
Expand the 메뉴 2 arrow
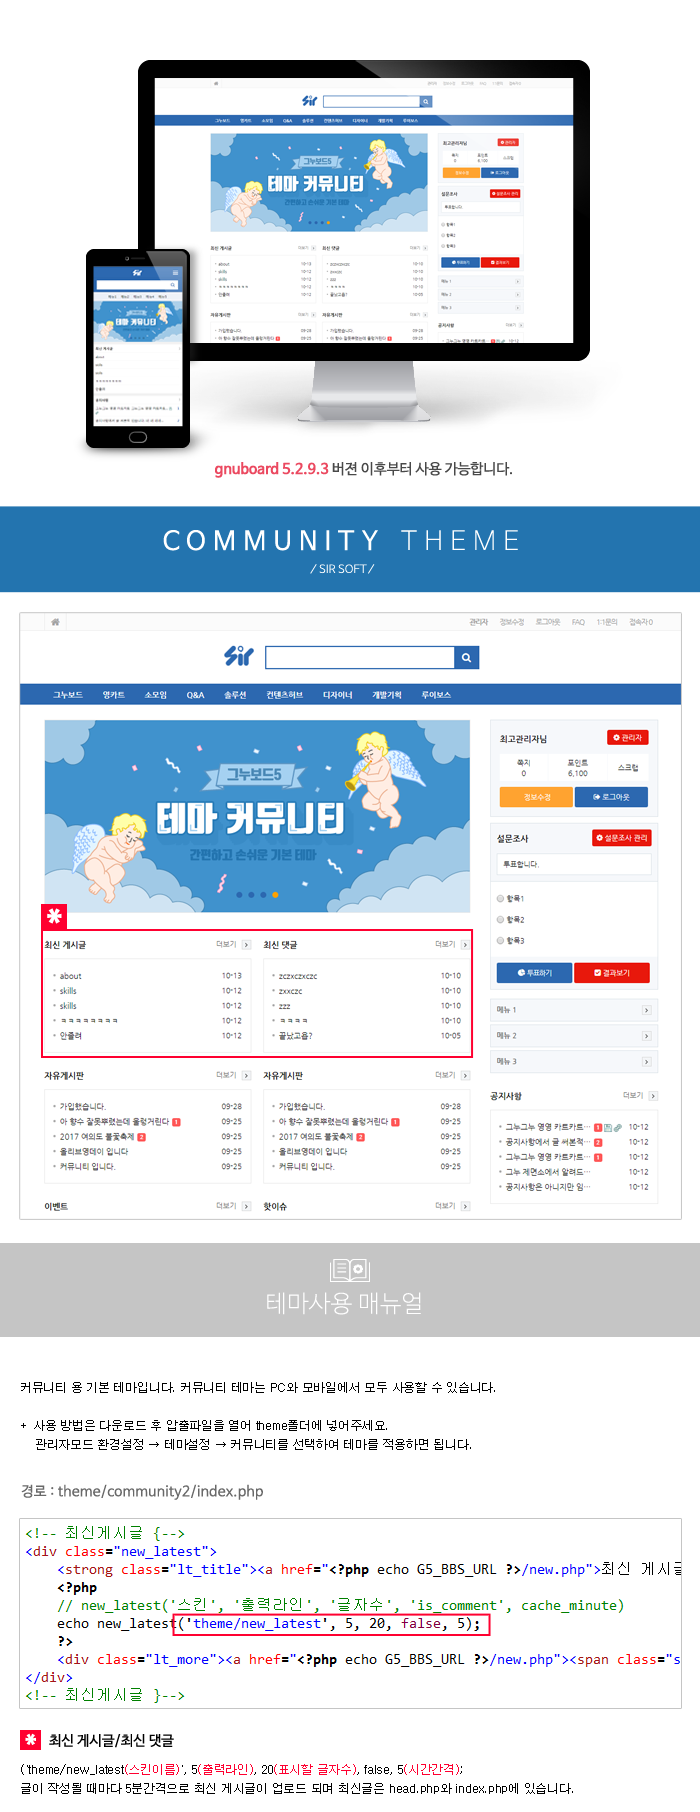646,1036
